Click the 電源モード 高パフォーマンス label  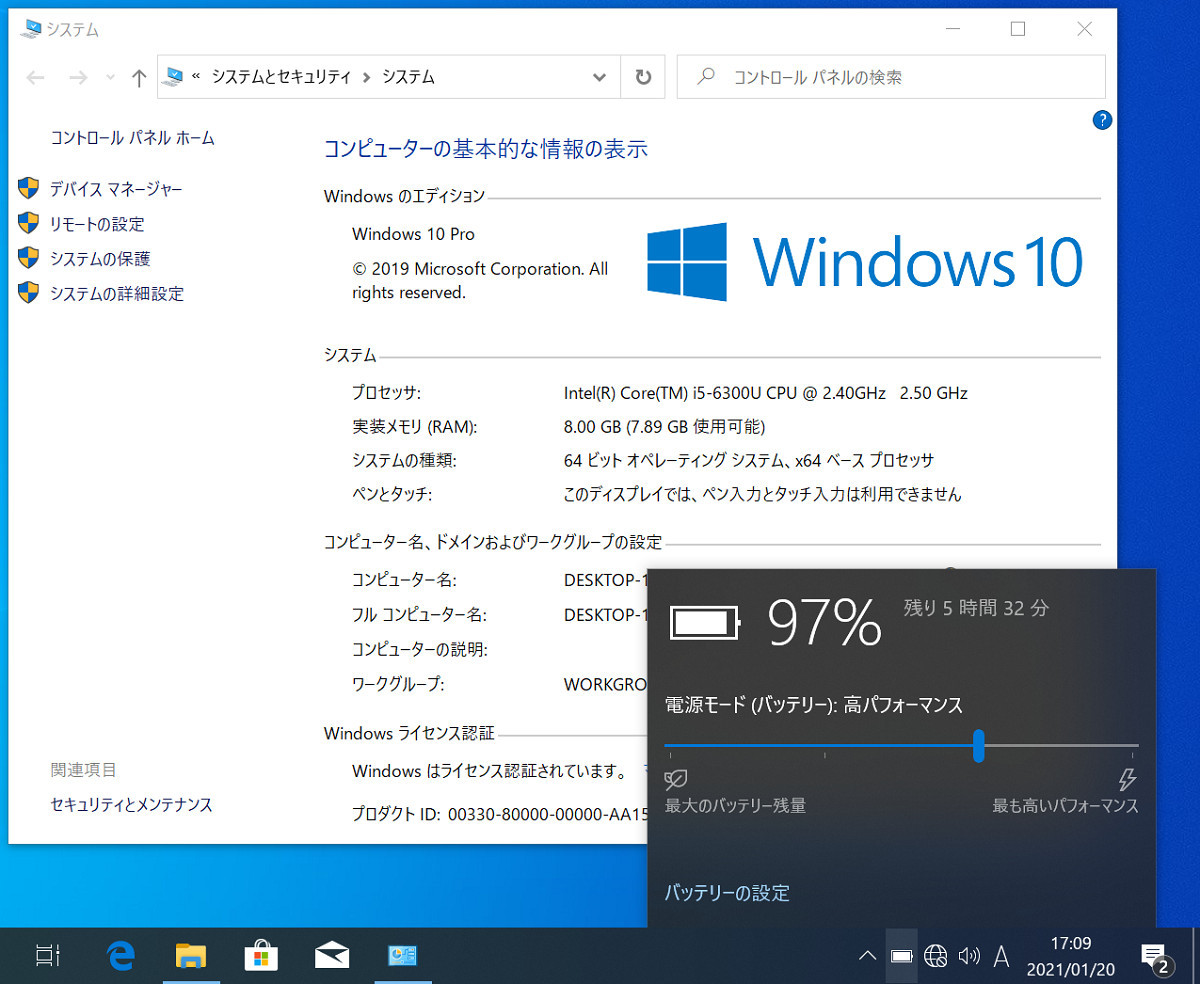point(814,705)
